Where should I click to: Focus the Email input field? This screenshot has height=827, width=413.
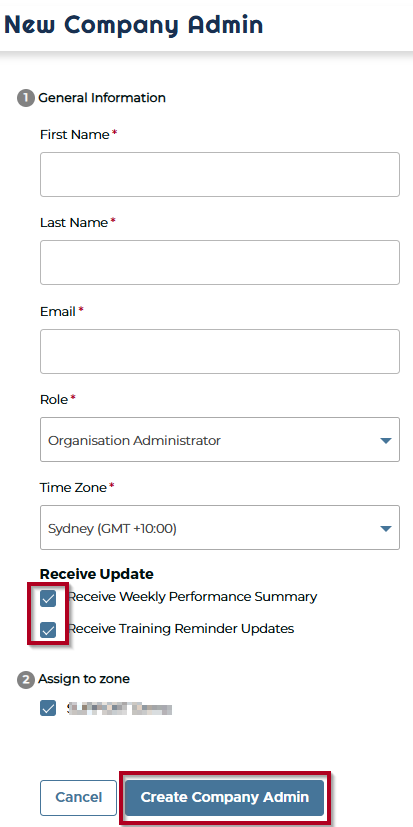(x=219, y=352)
